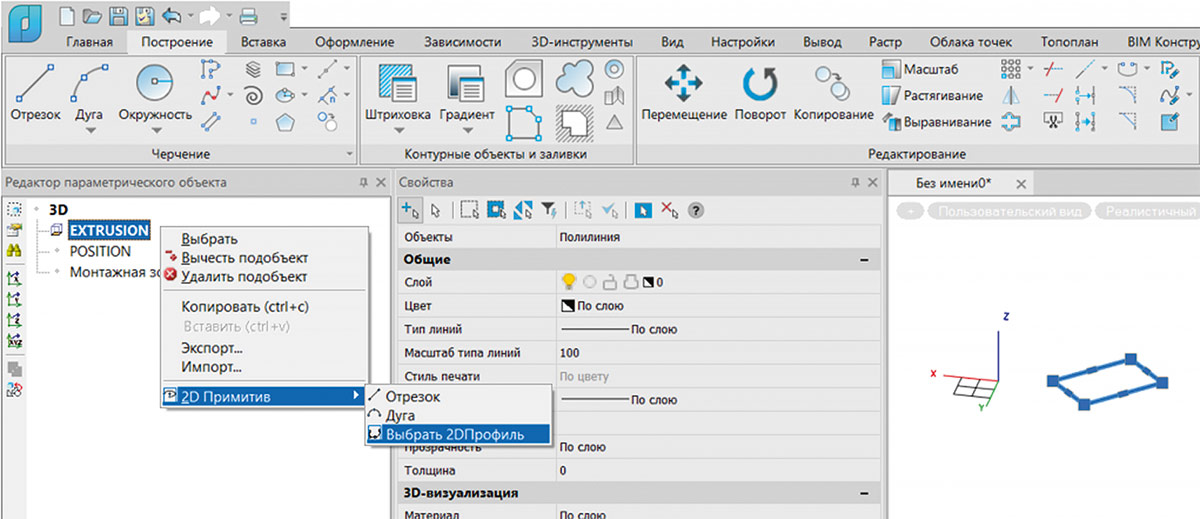Toggle the layer lightbulb on/off icon
1200x519 pixels.
[569, 283]
